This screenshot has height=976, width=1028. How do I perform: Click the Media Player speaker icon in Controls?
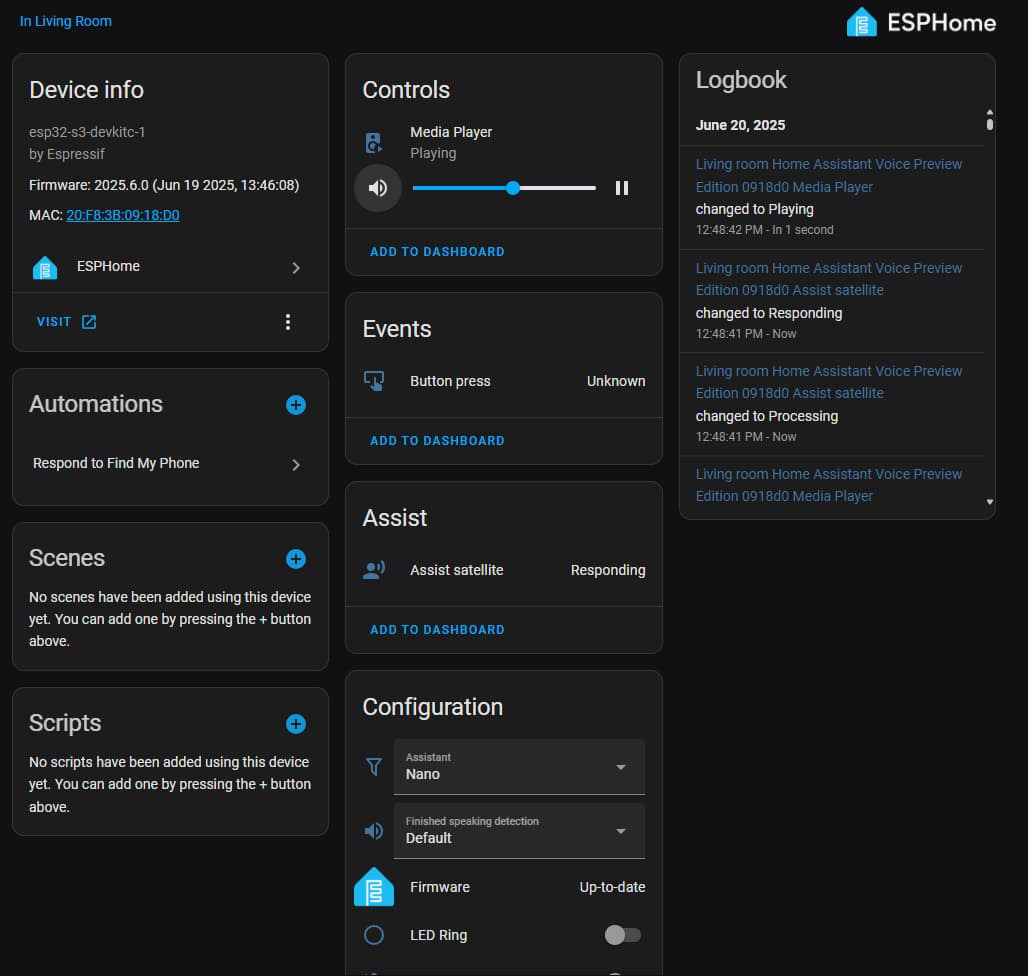click(x=373, y=142)
